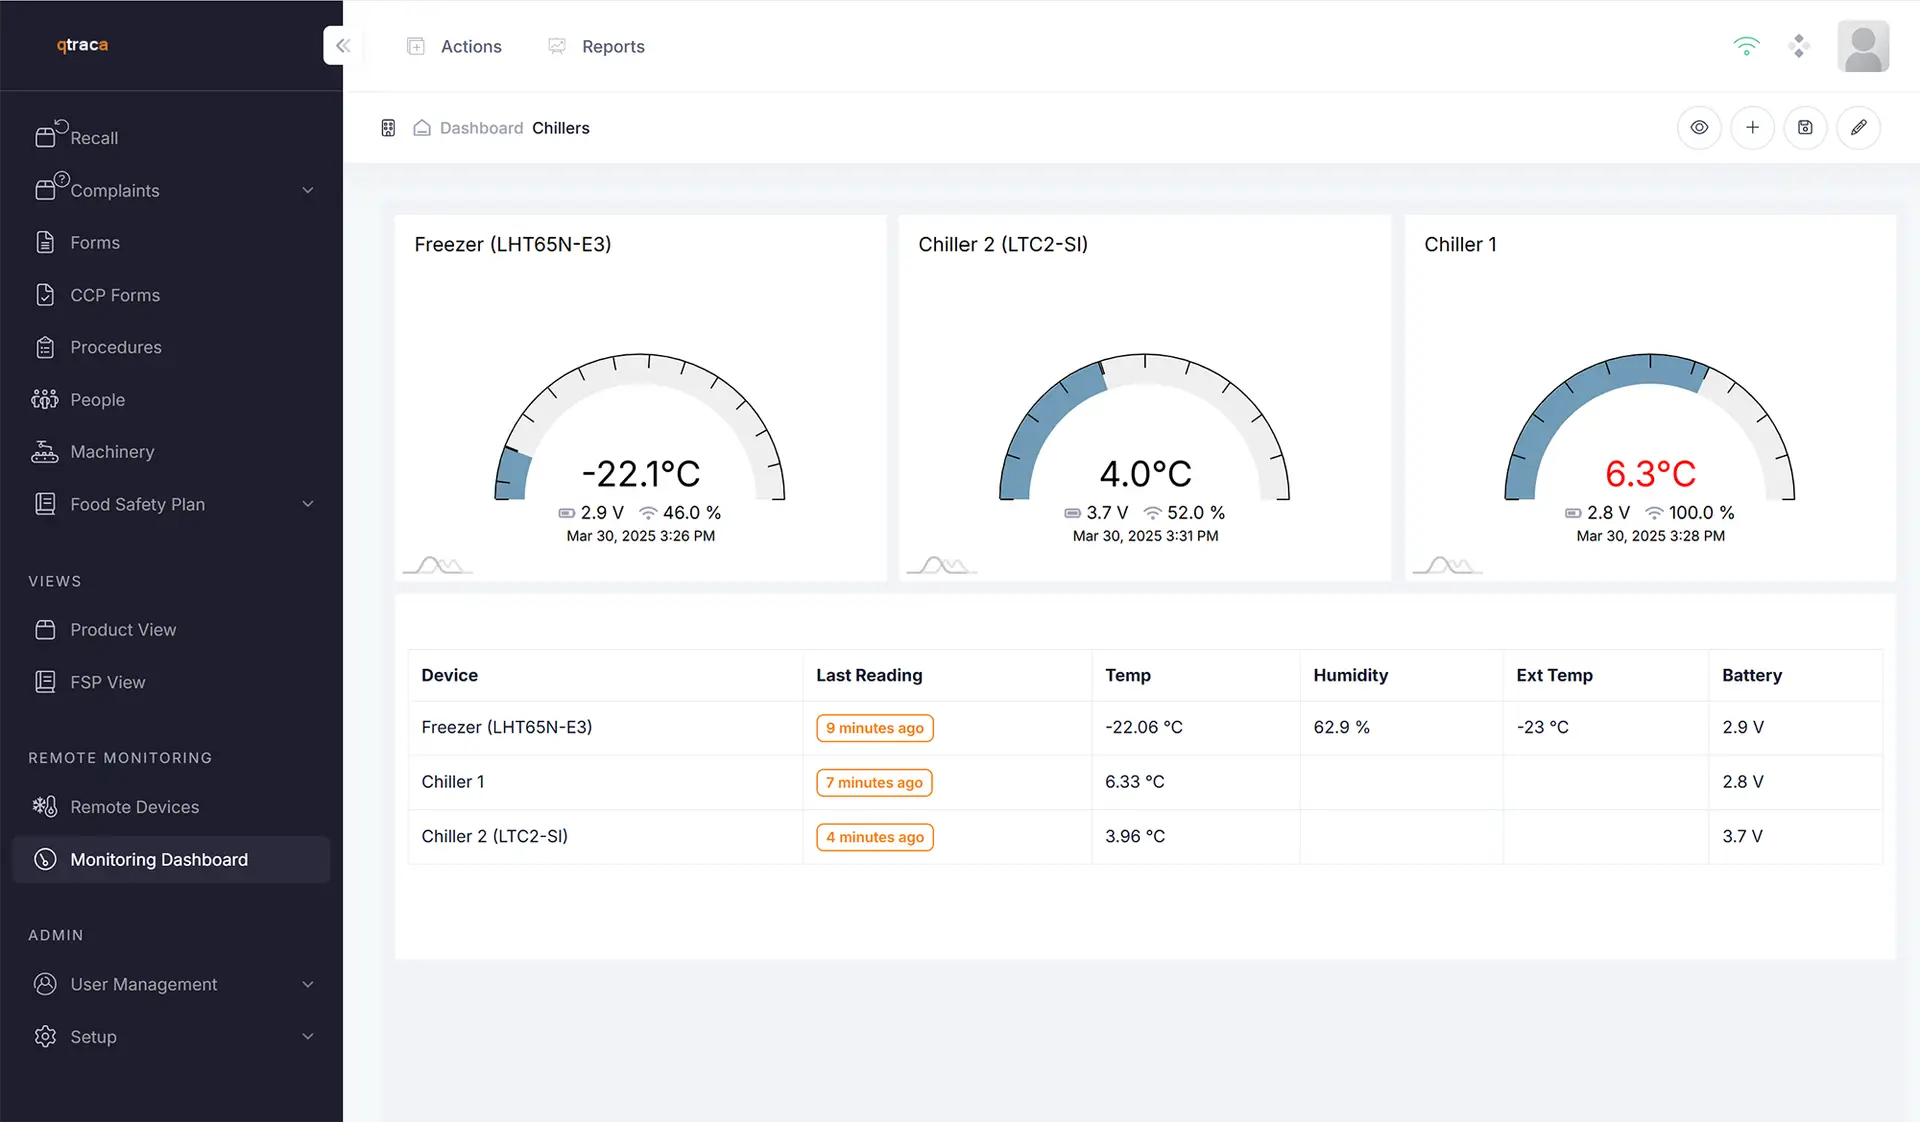Open the '7 minutes ago' badge for Chiller 1

(x=874, y=782)
